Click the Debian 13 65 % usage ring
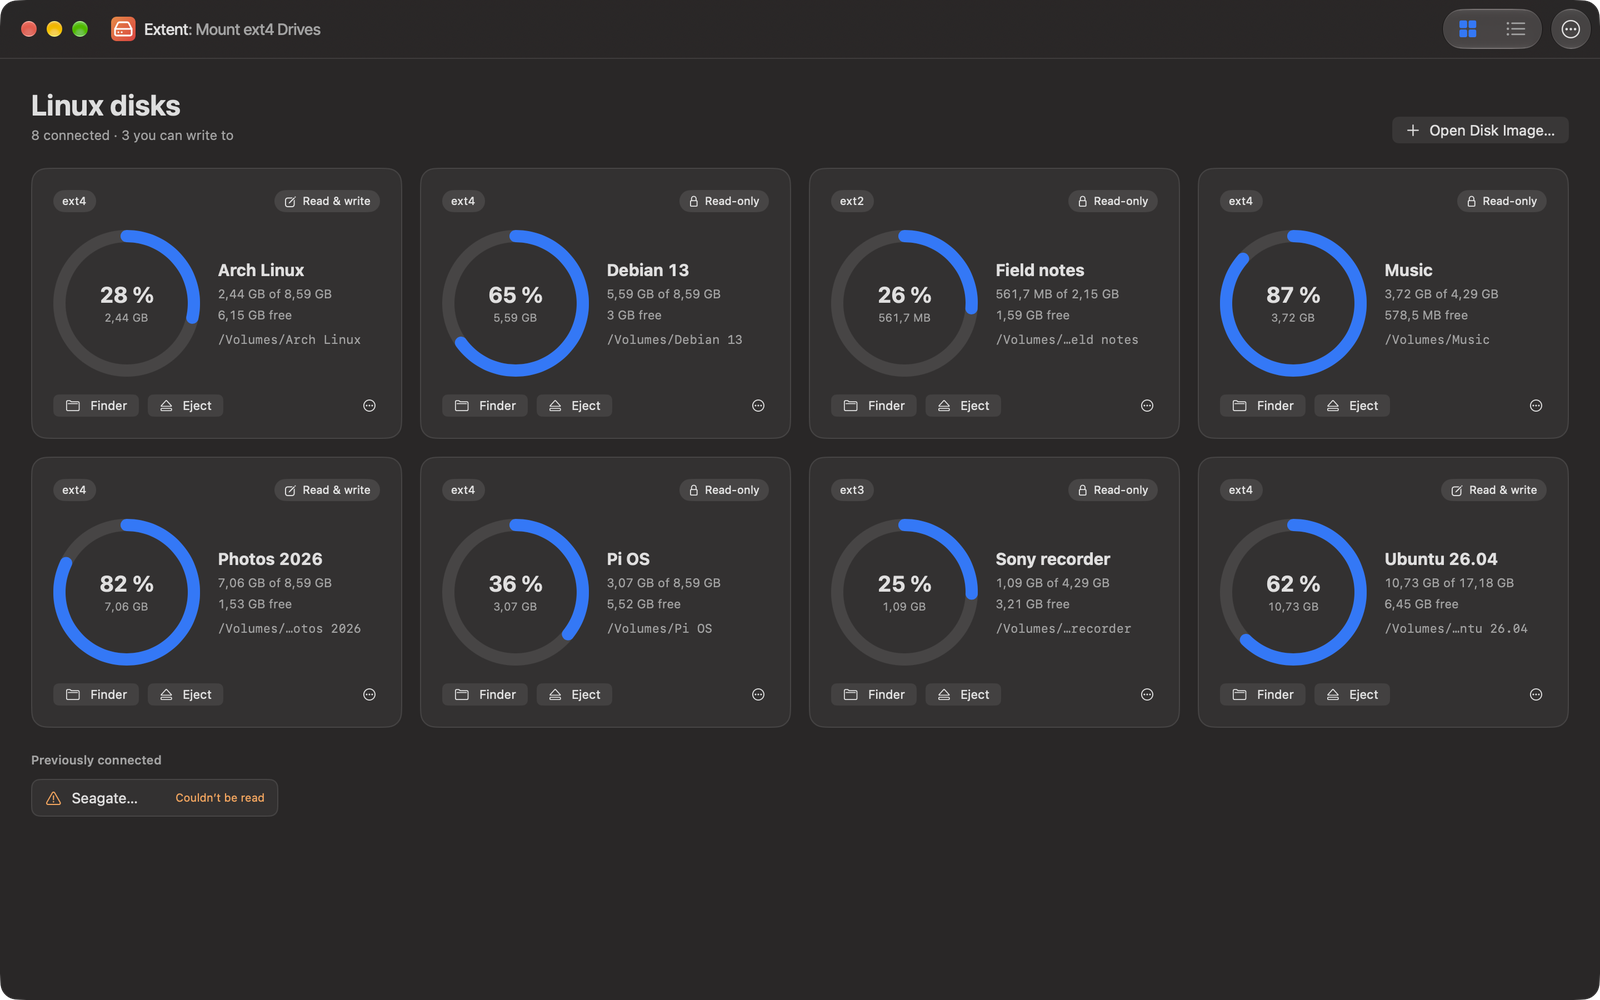The height and width of the screenshot is (1000, 1600). 515,303
